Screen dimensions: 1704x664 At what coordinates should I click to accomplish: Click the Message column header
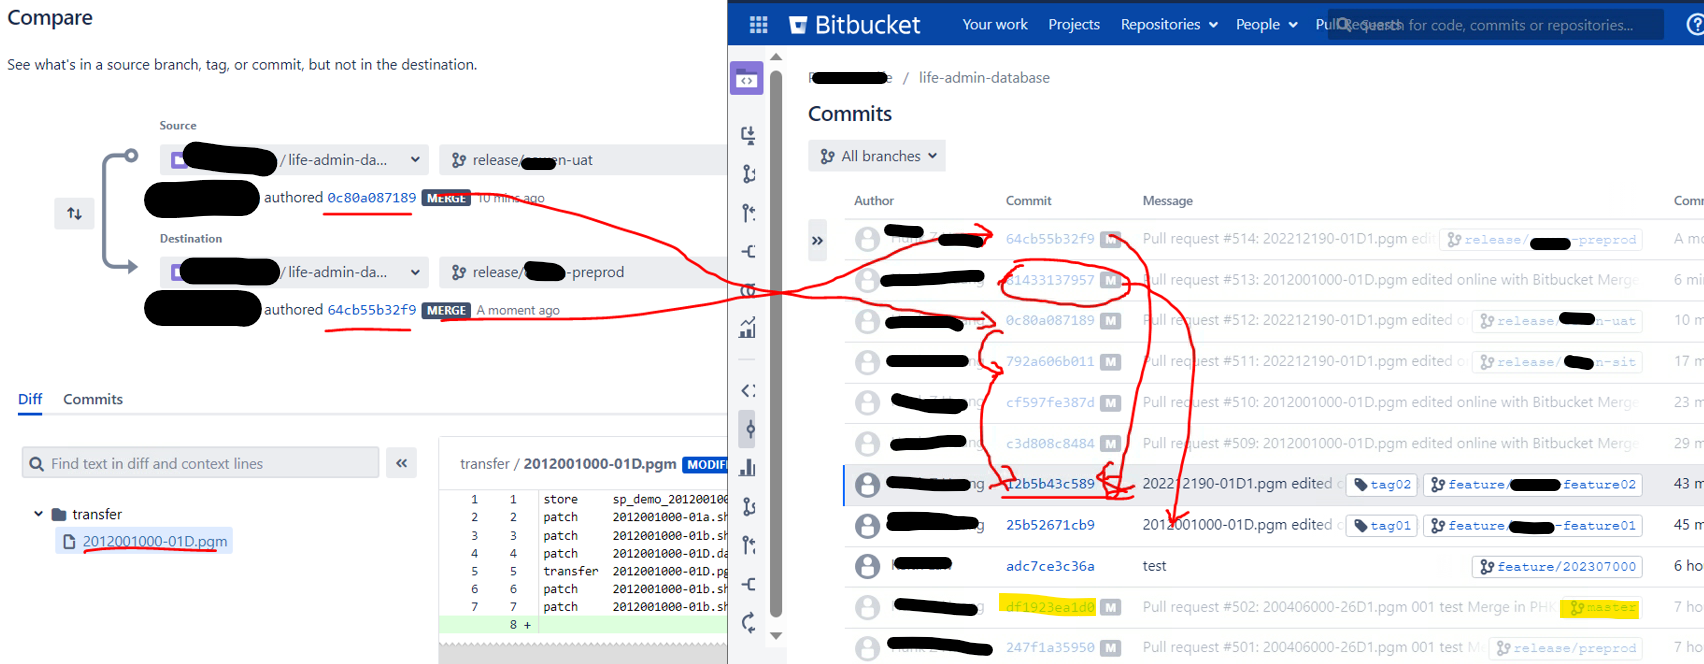[1168, 201]
